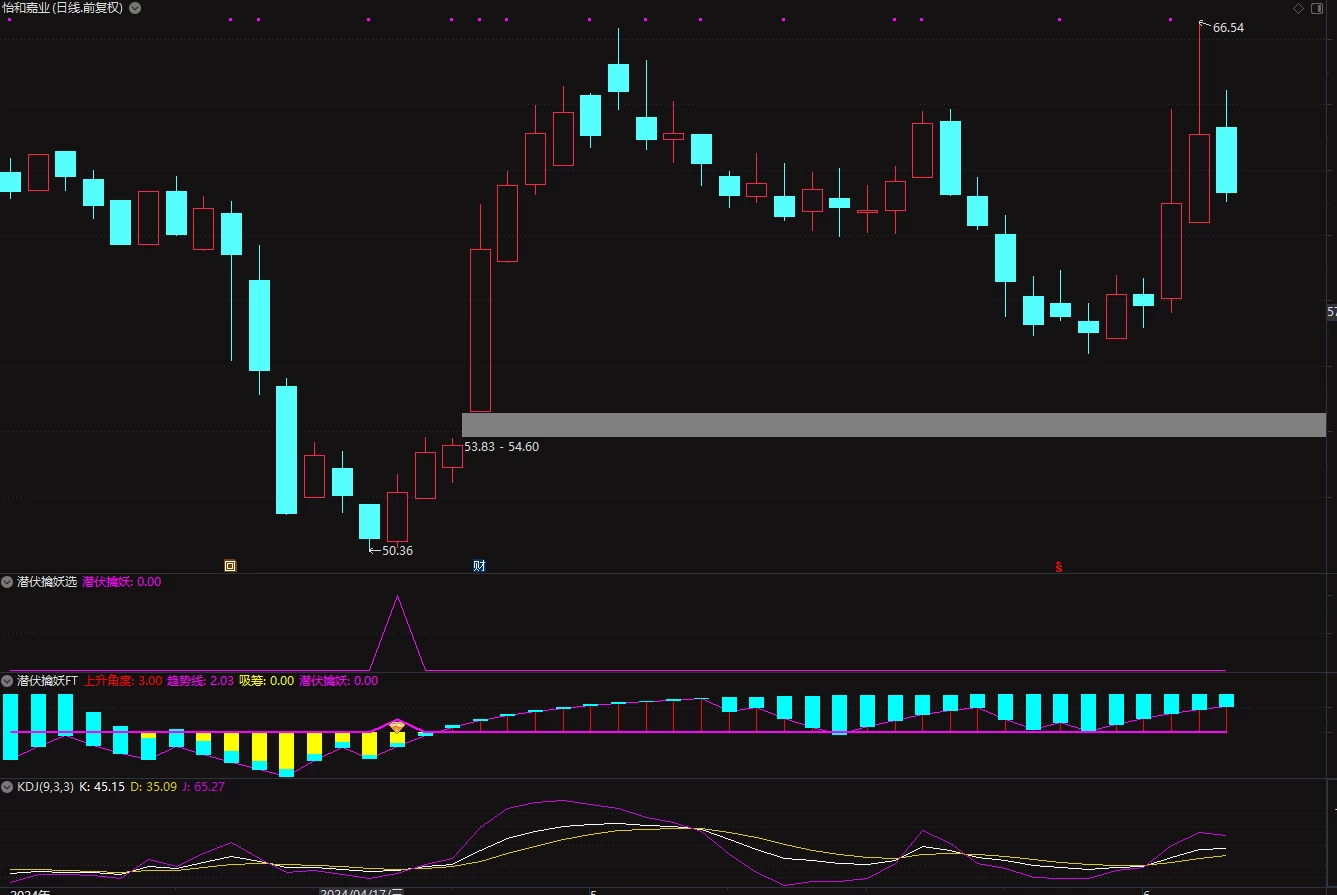Click the 53.83 - 54.60 gap label

coord(502,447)
